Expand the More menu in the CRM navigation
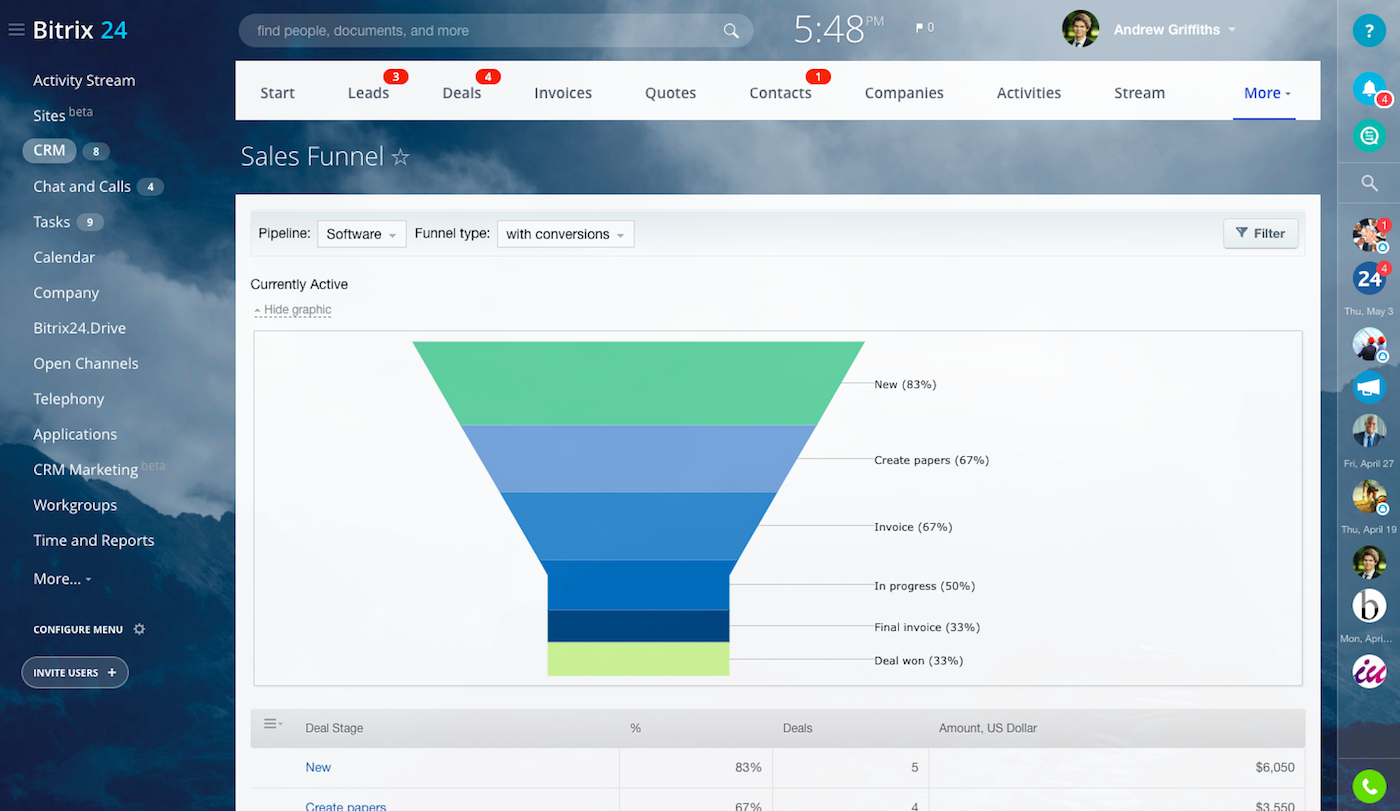This screenshot has width=1400, height=811. click(x=1264, y=92)
